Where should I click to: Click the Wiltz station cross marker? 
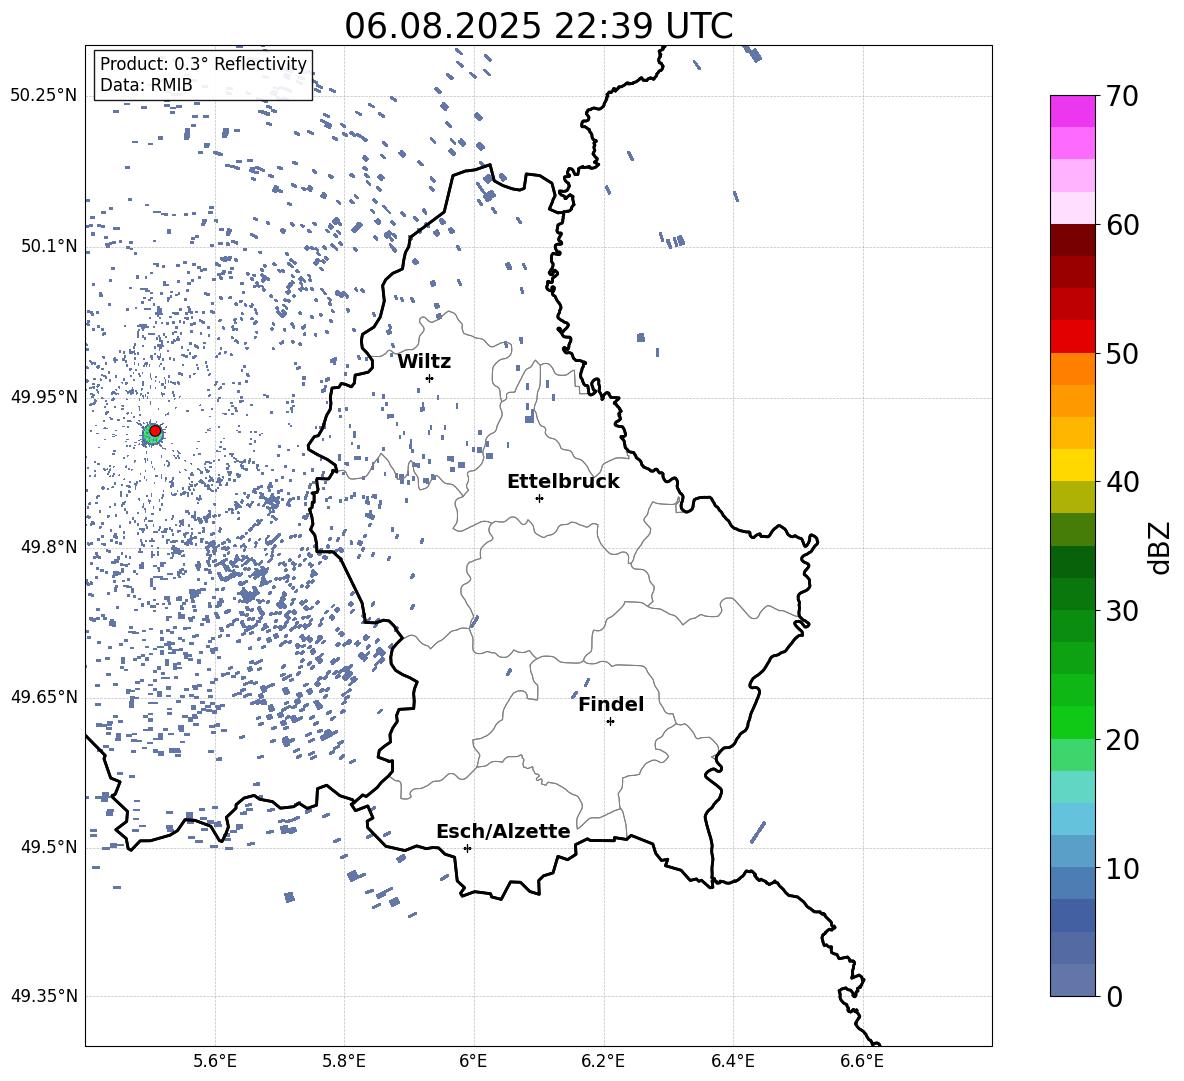click(x=429, y=378)
